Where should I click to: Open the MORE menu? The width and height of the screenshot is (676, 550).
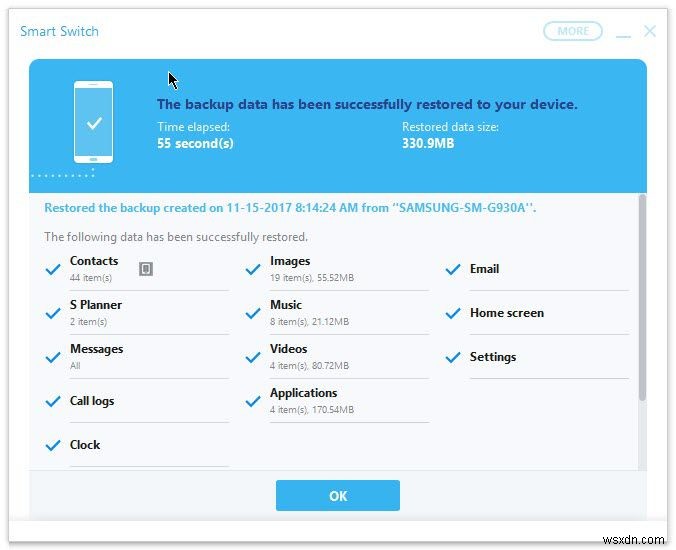click(x=573, y=31)
